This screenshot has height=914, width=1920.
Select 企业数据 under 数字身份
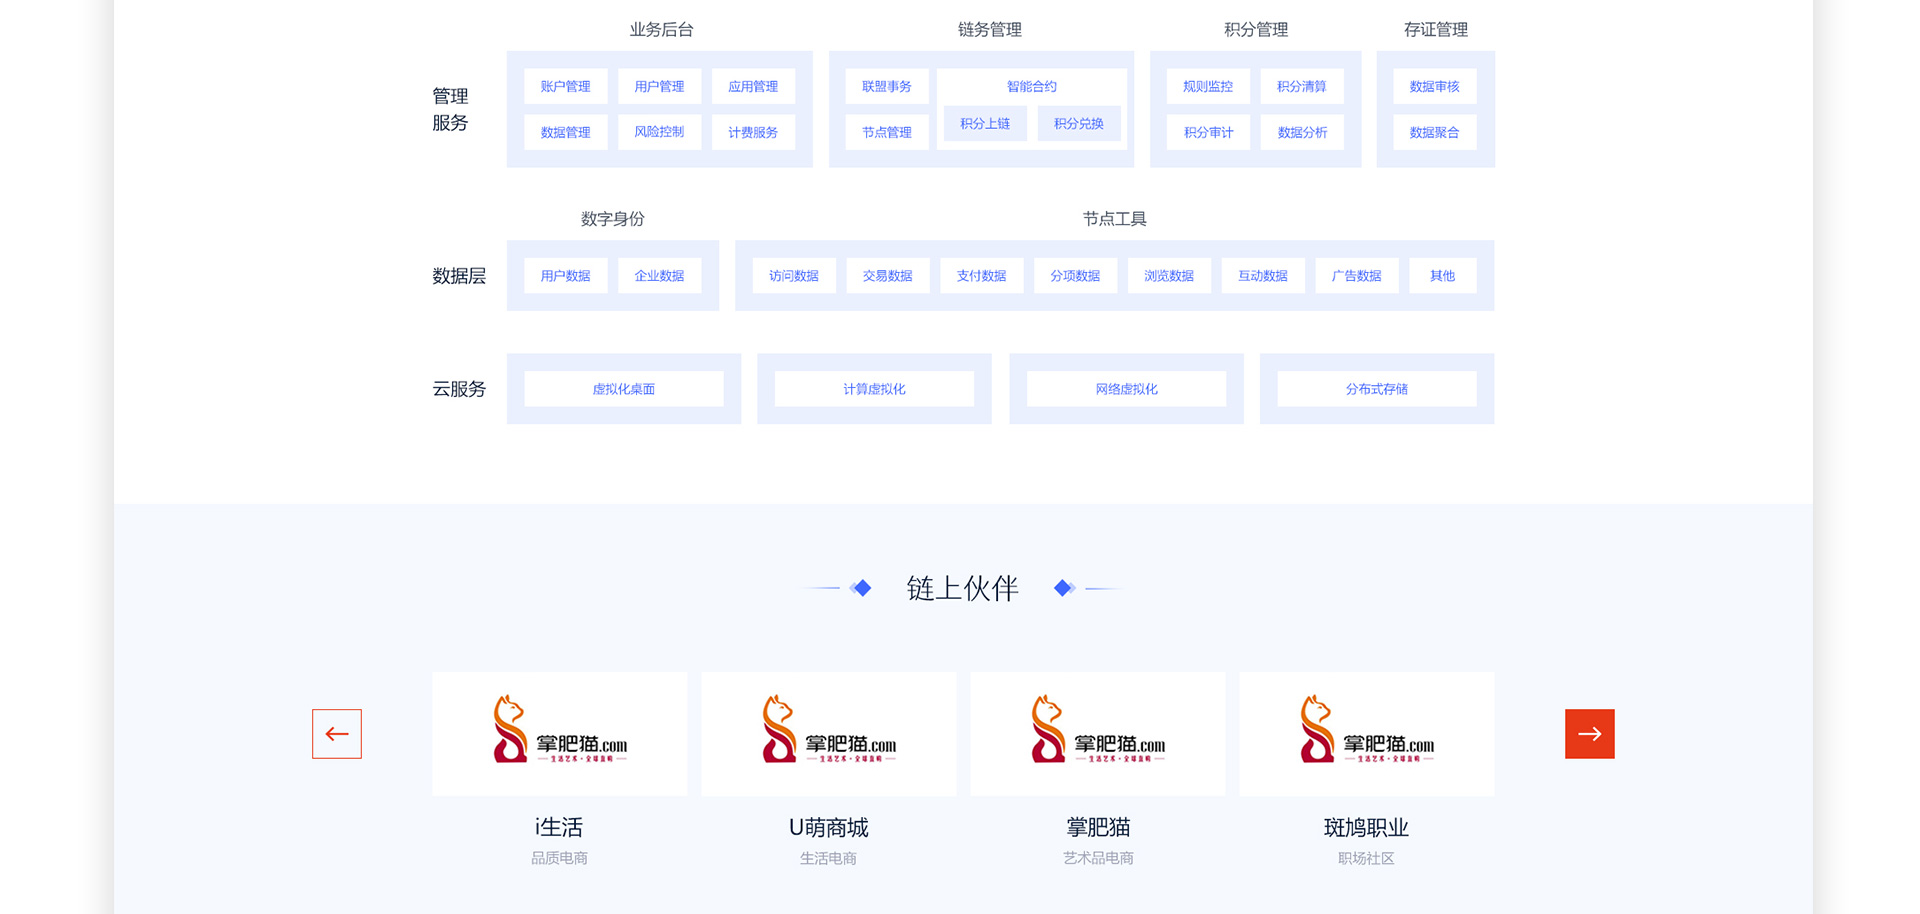pyautogui.click(x=659, y=276)
